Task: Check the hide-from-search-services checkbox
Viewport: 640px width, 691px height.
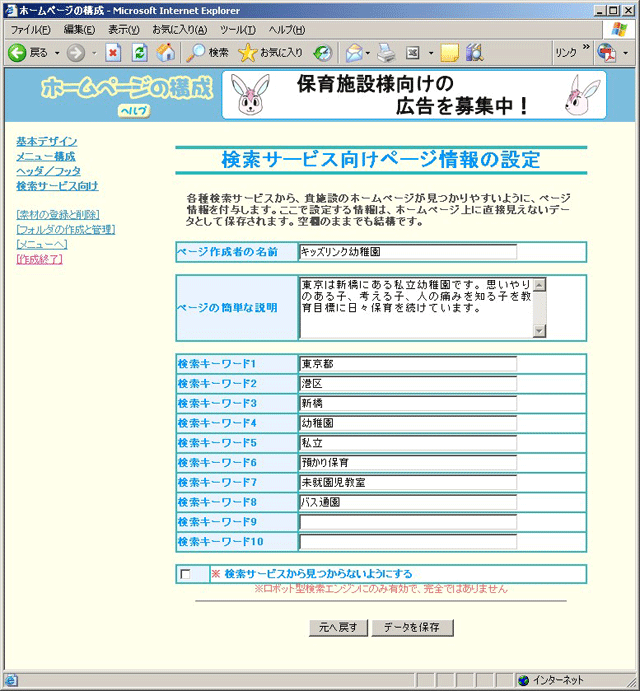Action: (185, 574)
